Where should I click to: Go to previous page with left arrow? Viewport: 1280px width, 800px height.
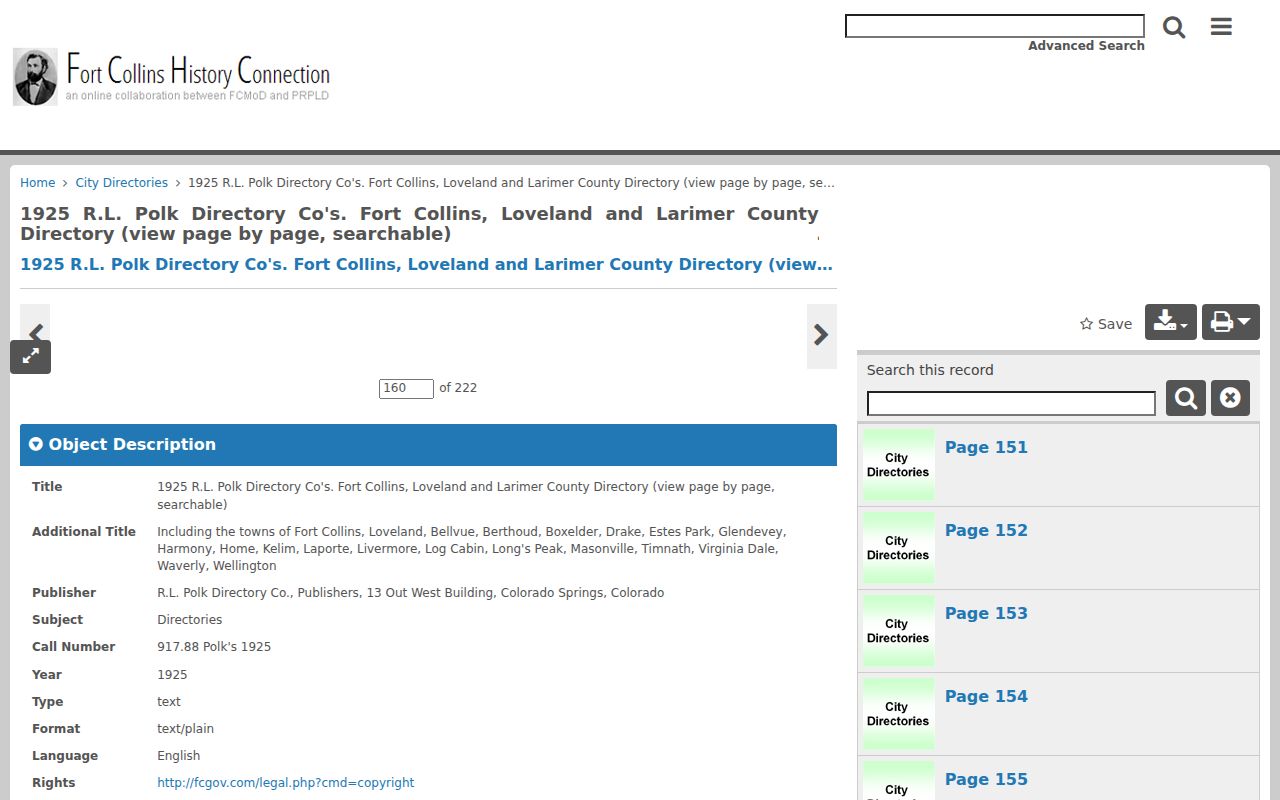[35, 334]
